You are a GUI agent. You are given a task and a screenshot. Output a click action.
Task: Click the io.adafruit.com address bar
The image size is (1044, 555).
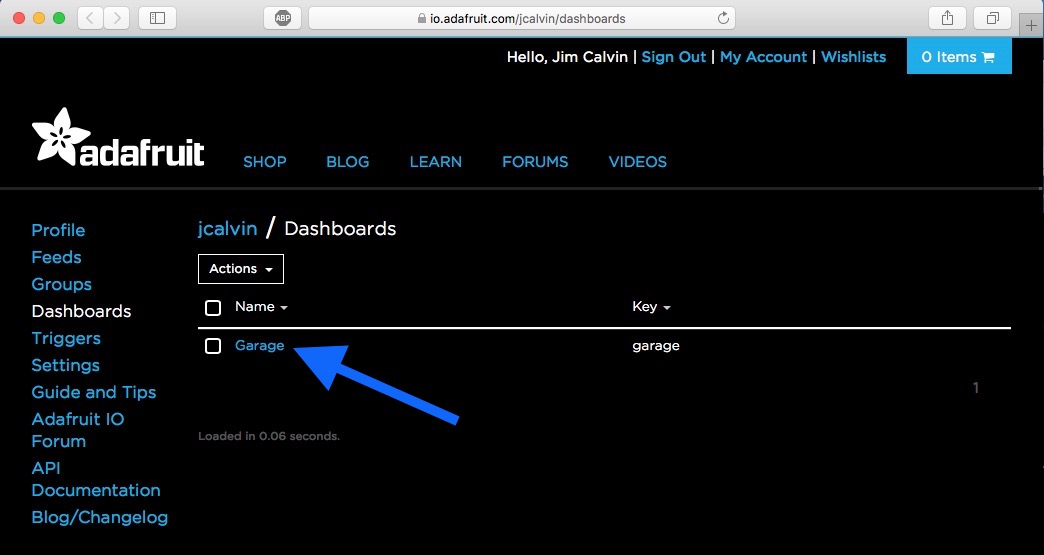522,18
